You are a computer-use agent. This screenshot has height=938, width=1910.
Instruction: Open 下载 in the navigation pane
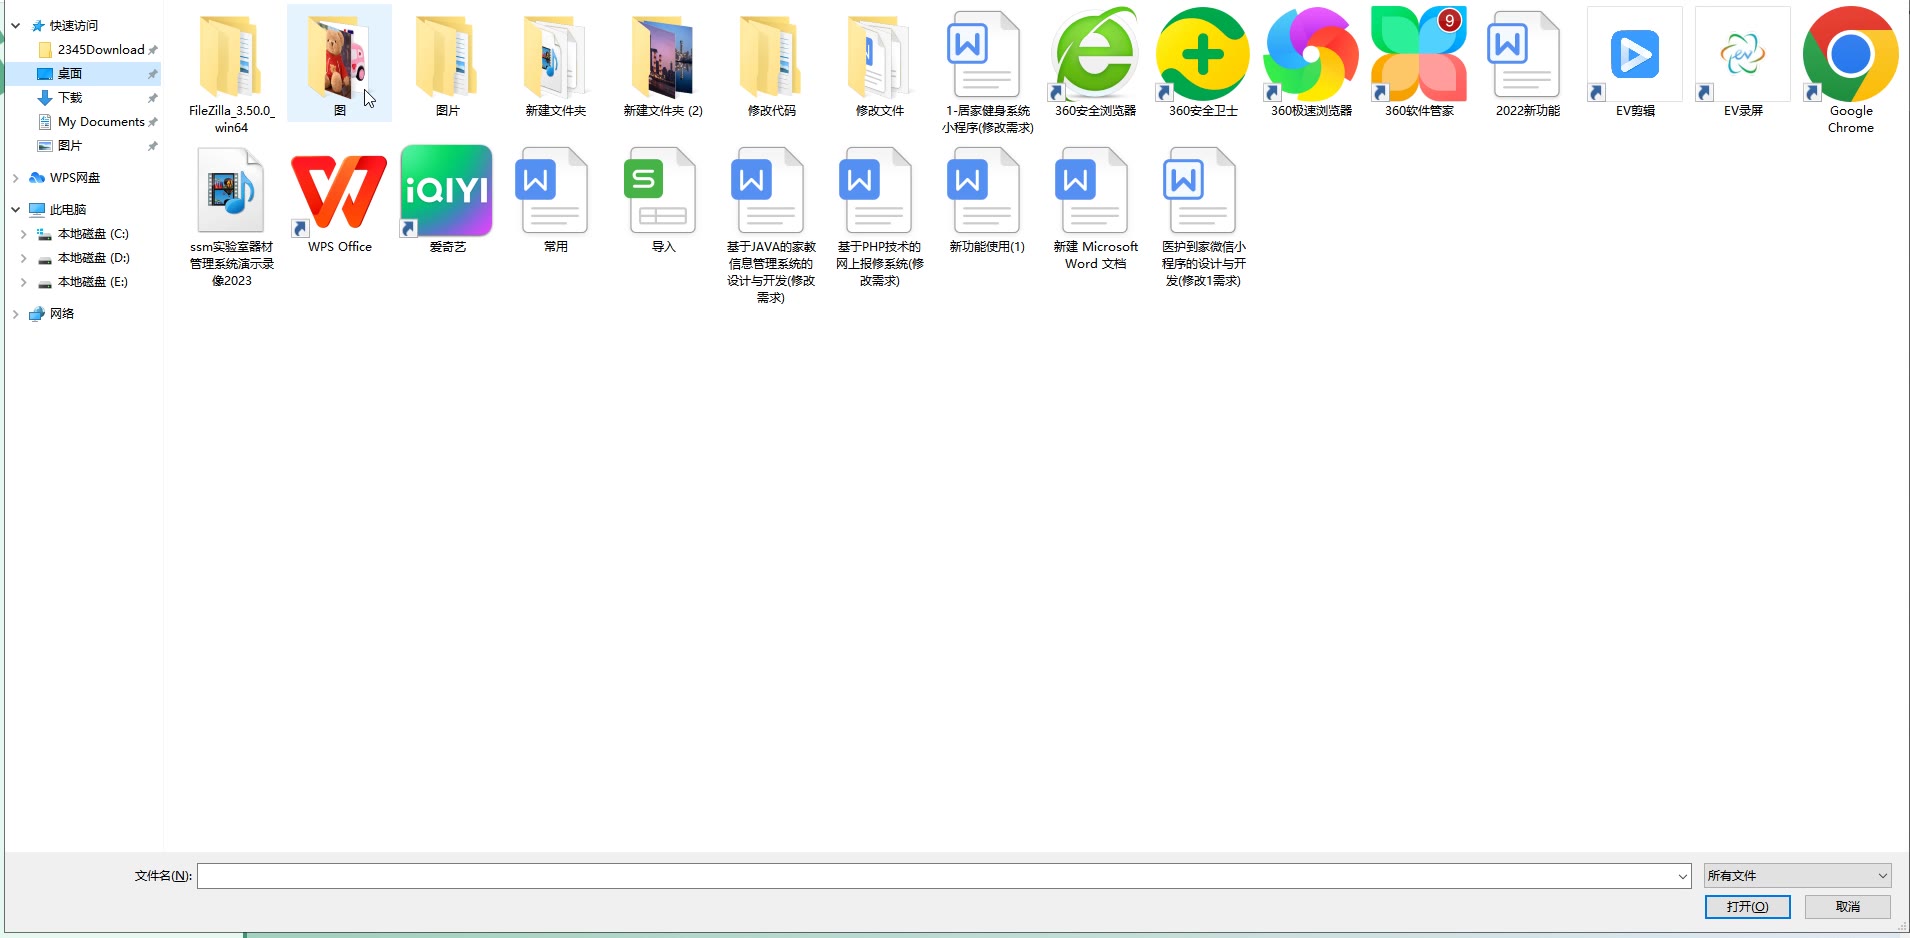(x=70, y=98)
